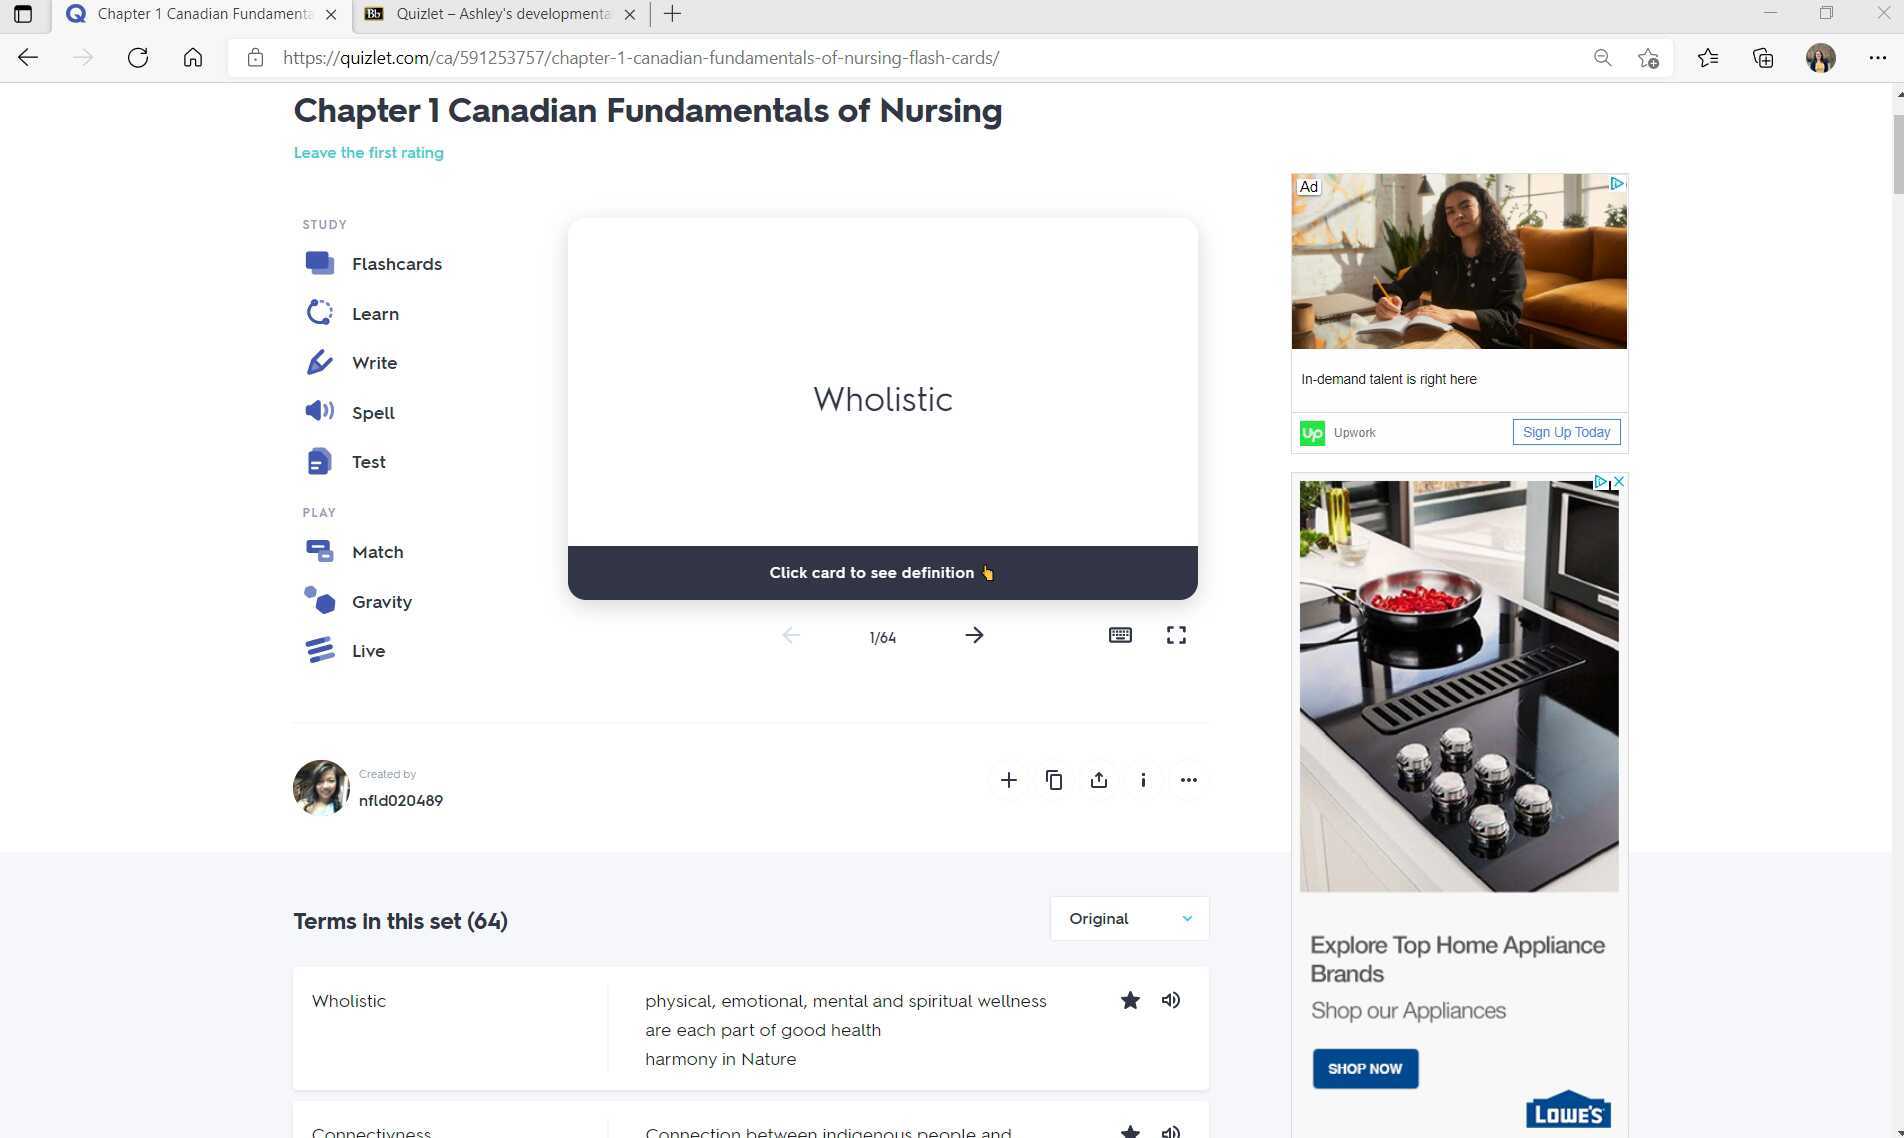This screenshot has width=1904, height=1138.
Task: Share this study set
Action: pyautogui.click(x=1098, y=780)
